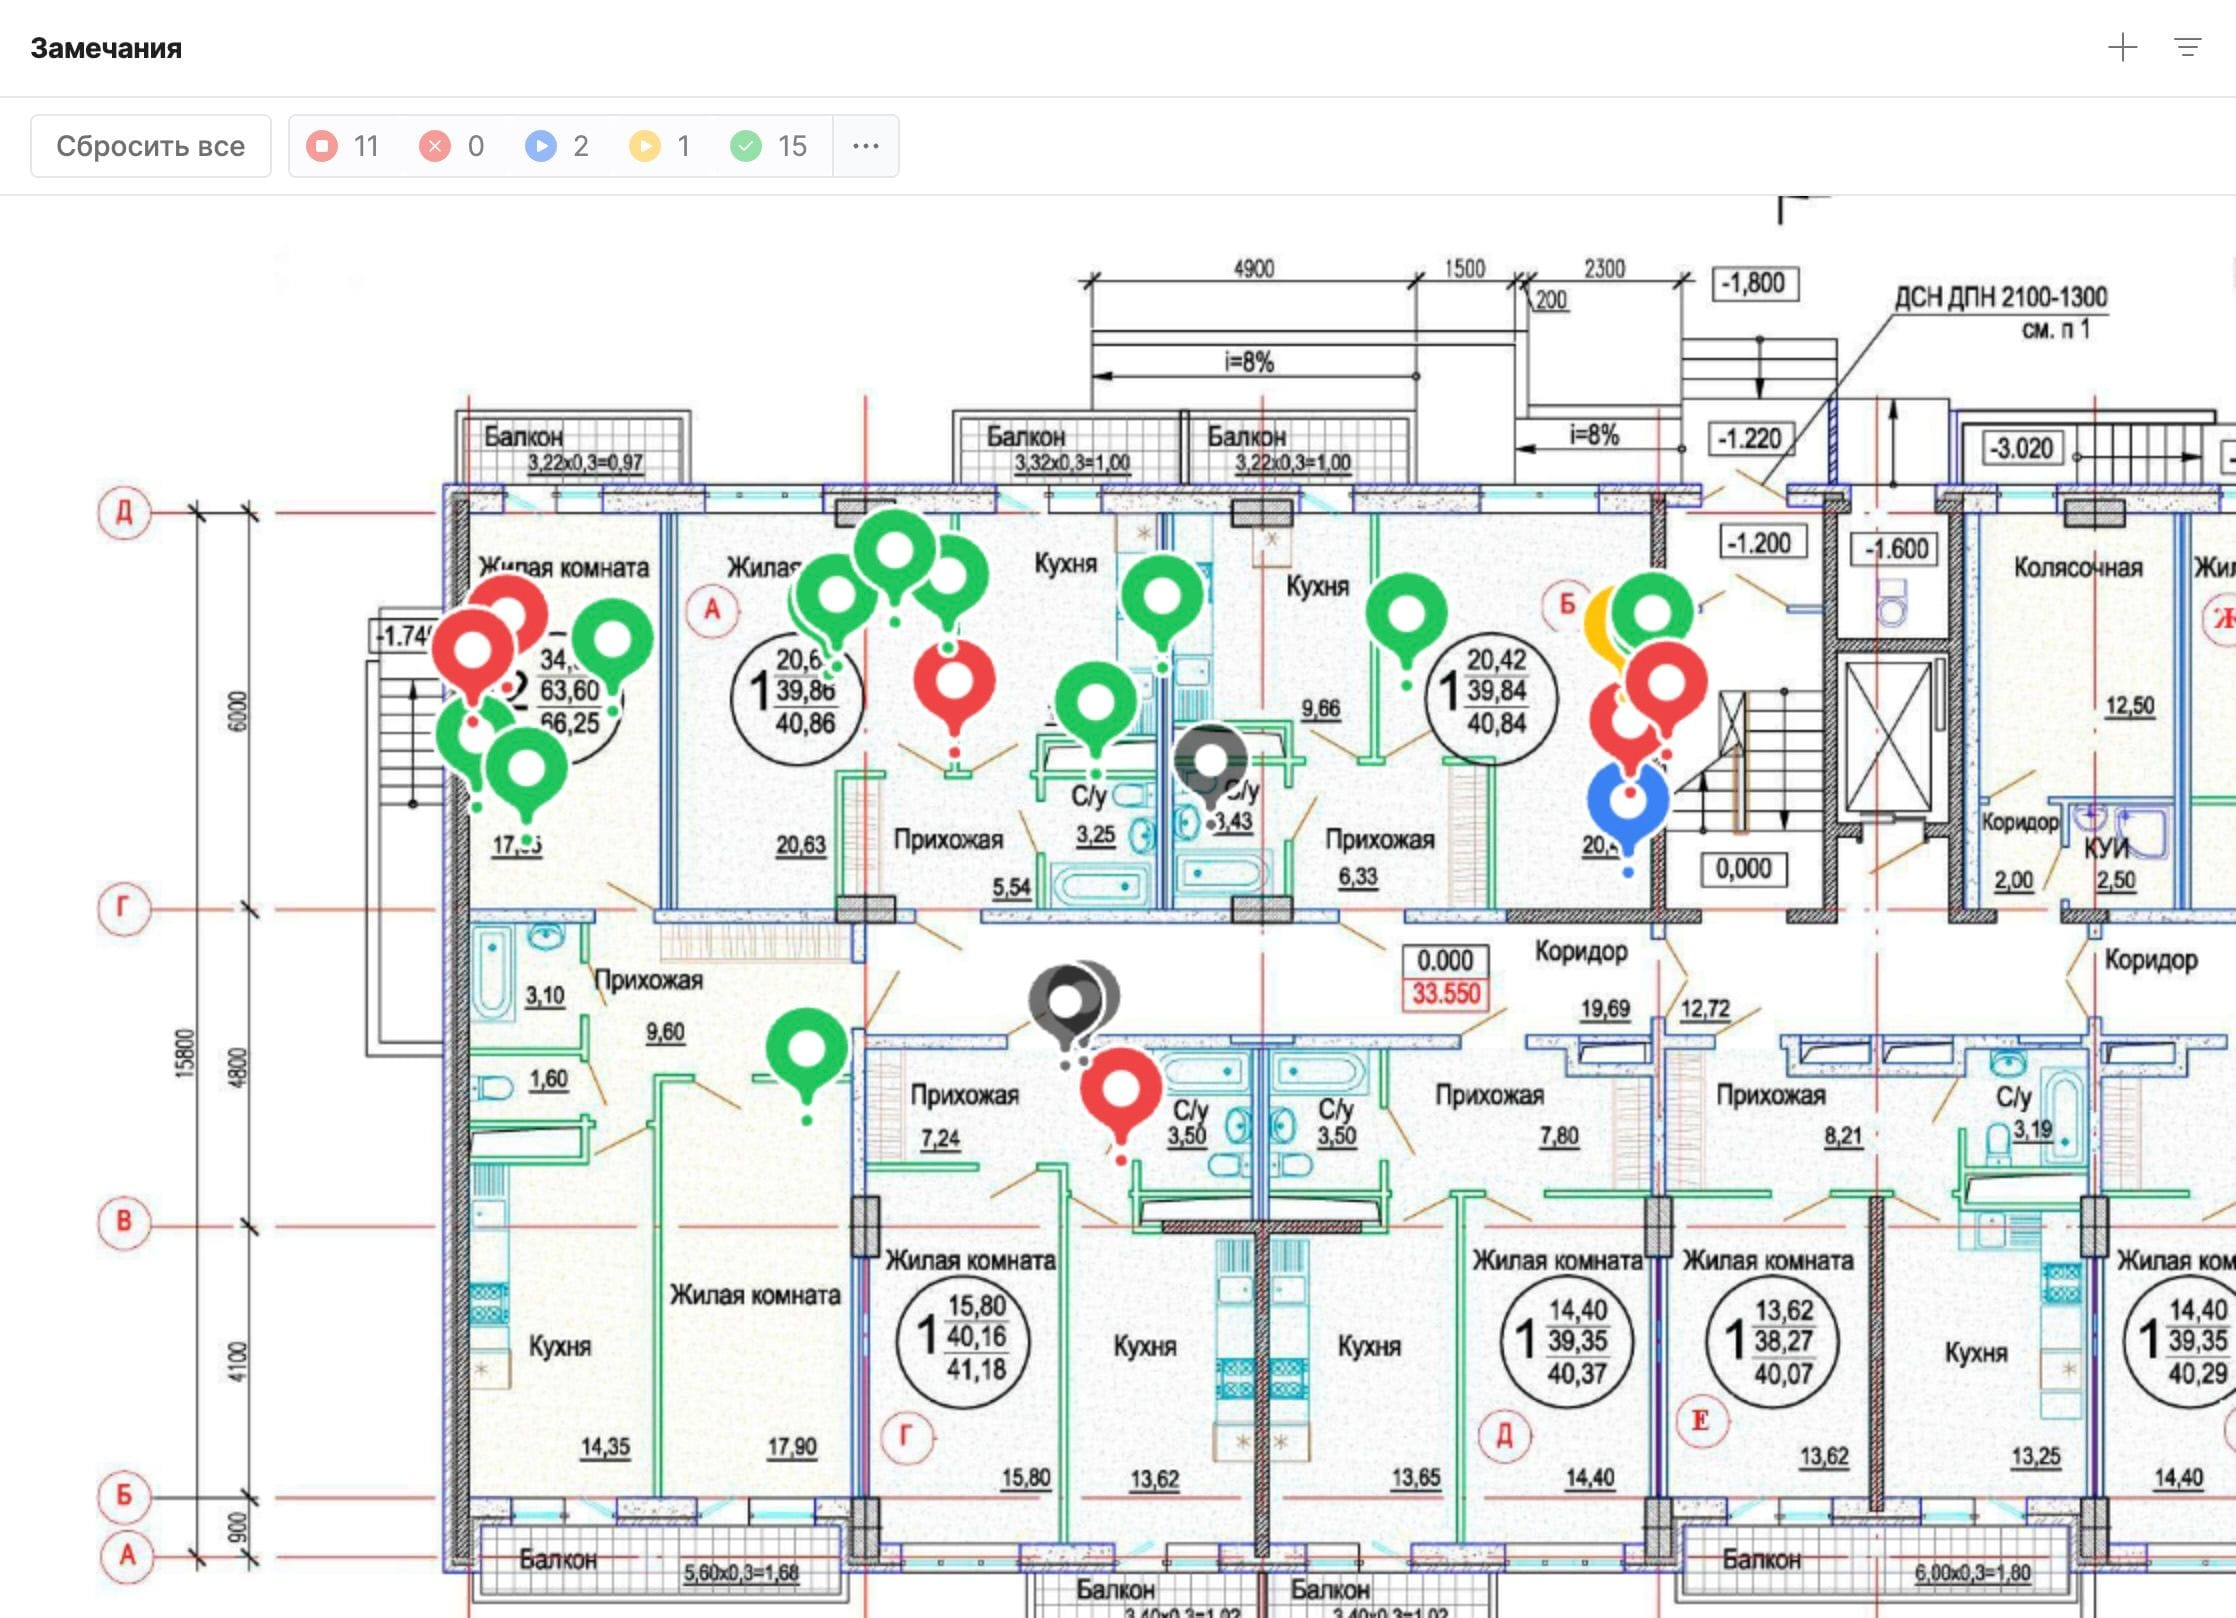Click the Балкон label 5,60x0,3=1,68
Viewport: 2236px width, 1618px height.
pos(741,1573)
